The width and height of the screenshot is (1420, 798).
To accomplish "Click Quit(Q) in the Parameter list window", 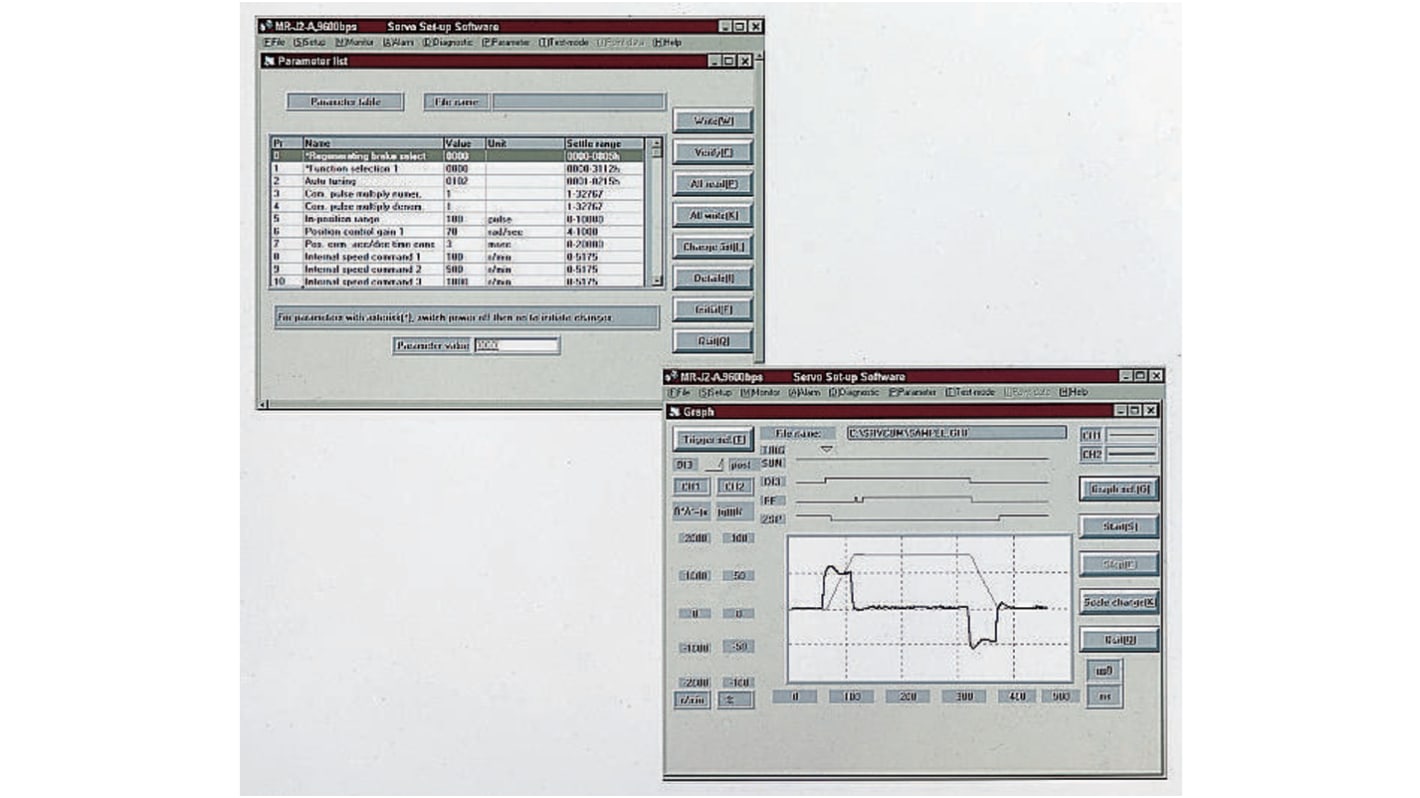I will point(712,341).
